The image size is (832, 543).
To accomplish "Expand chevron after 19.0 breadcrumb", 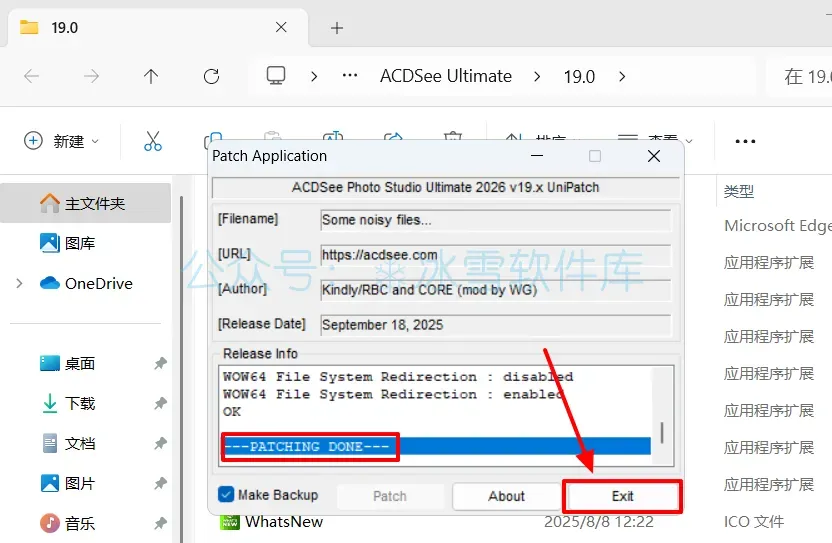I will tap(622, 76).
